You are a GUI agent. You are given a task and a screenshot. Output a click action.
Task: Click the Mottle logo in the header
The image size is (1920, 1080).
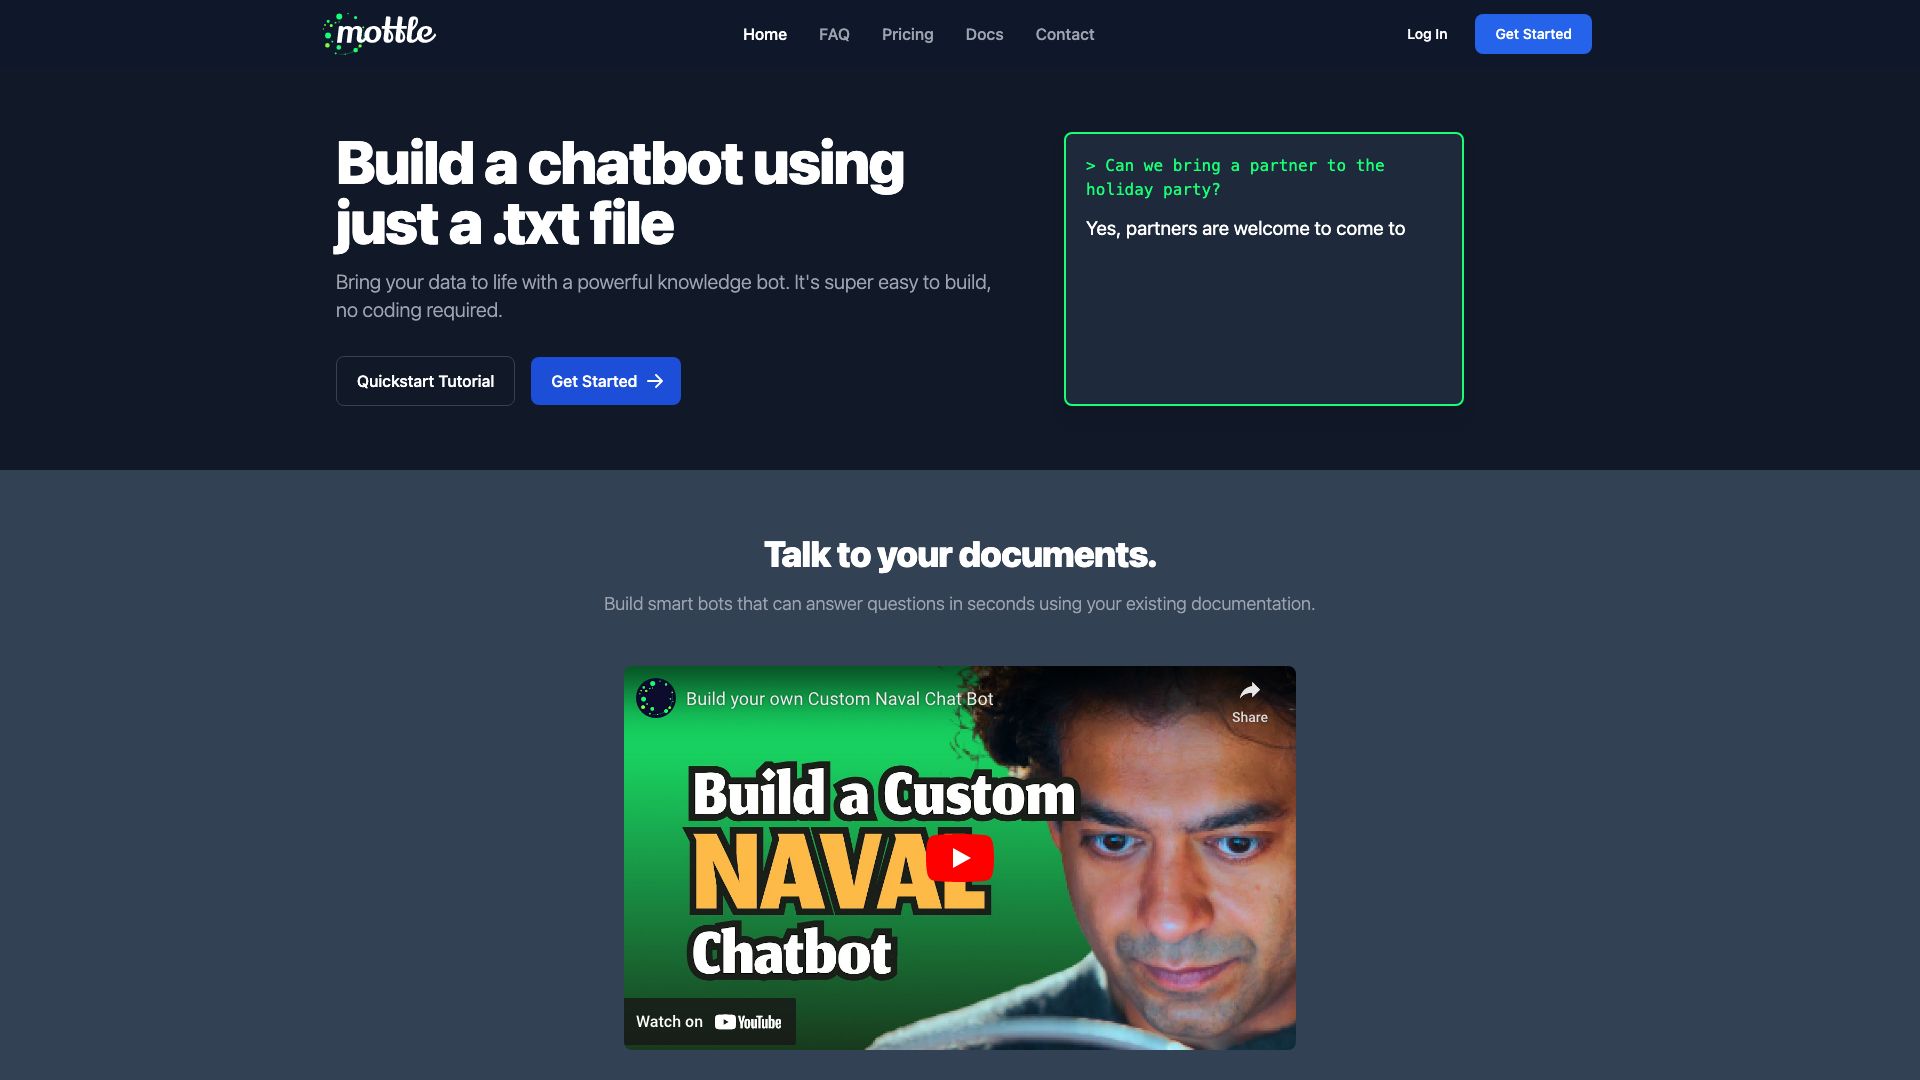click(x=380, y=34)
